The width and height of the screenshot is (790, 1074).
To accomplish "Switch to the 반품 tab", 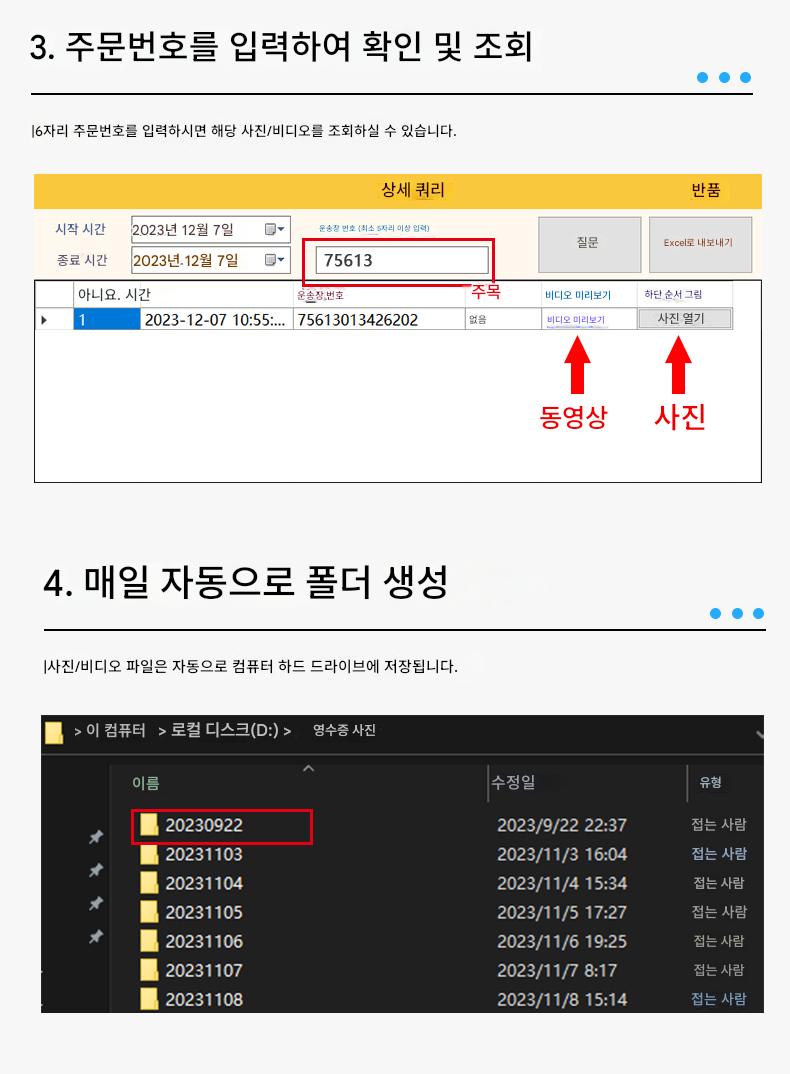I will [x=706, y=190].
